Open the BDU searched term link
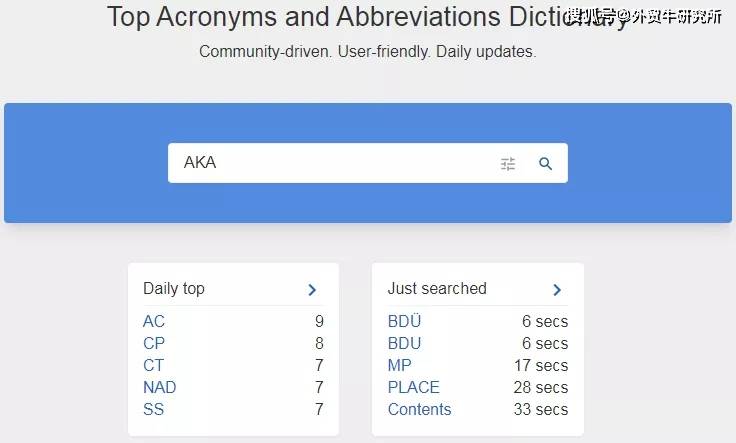The image size is (736, 443). click(x=405, y=344)
